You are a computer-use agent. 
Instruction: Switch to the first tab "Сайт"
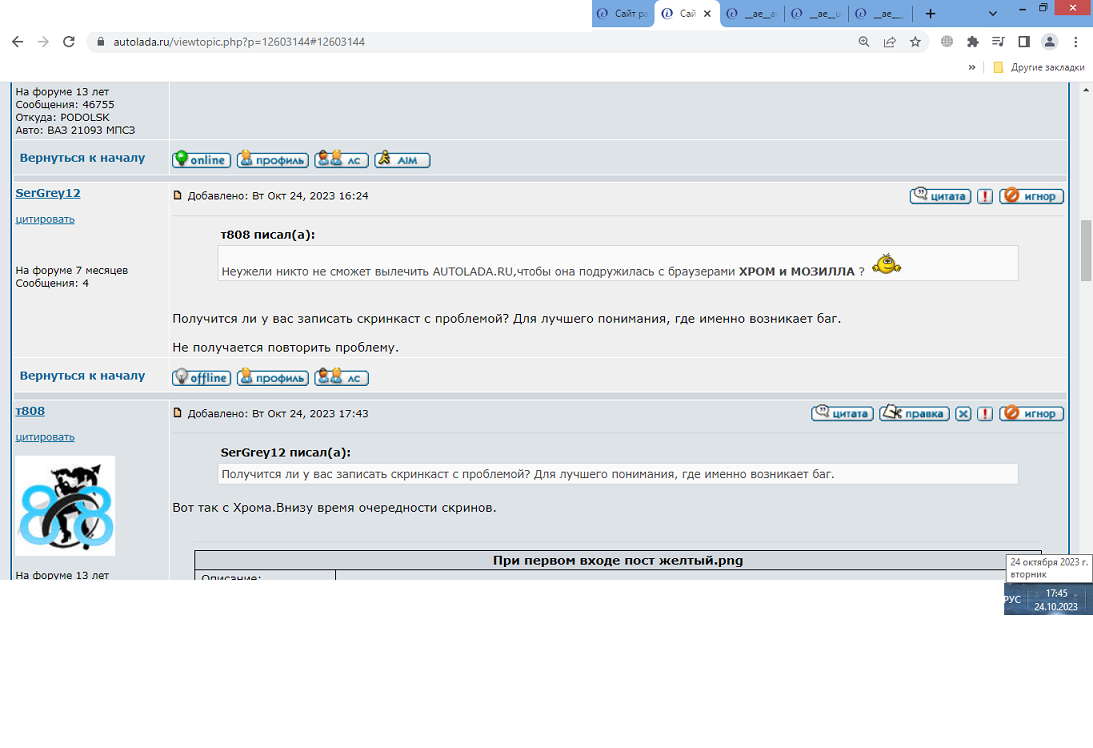[622, 14]
